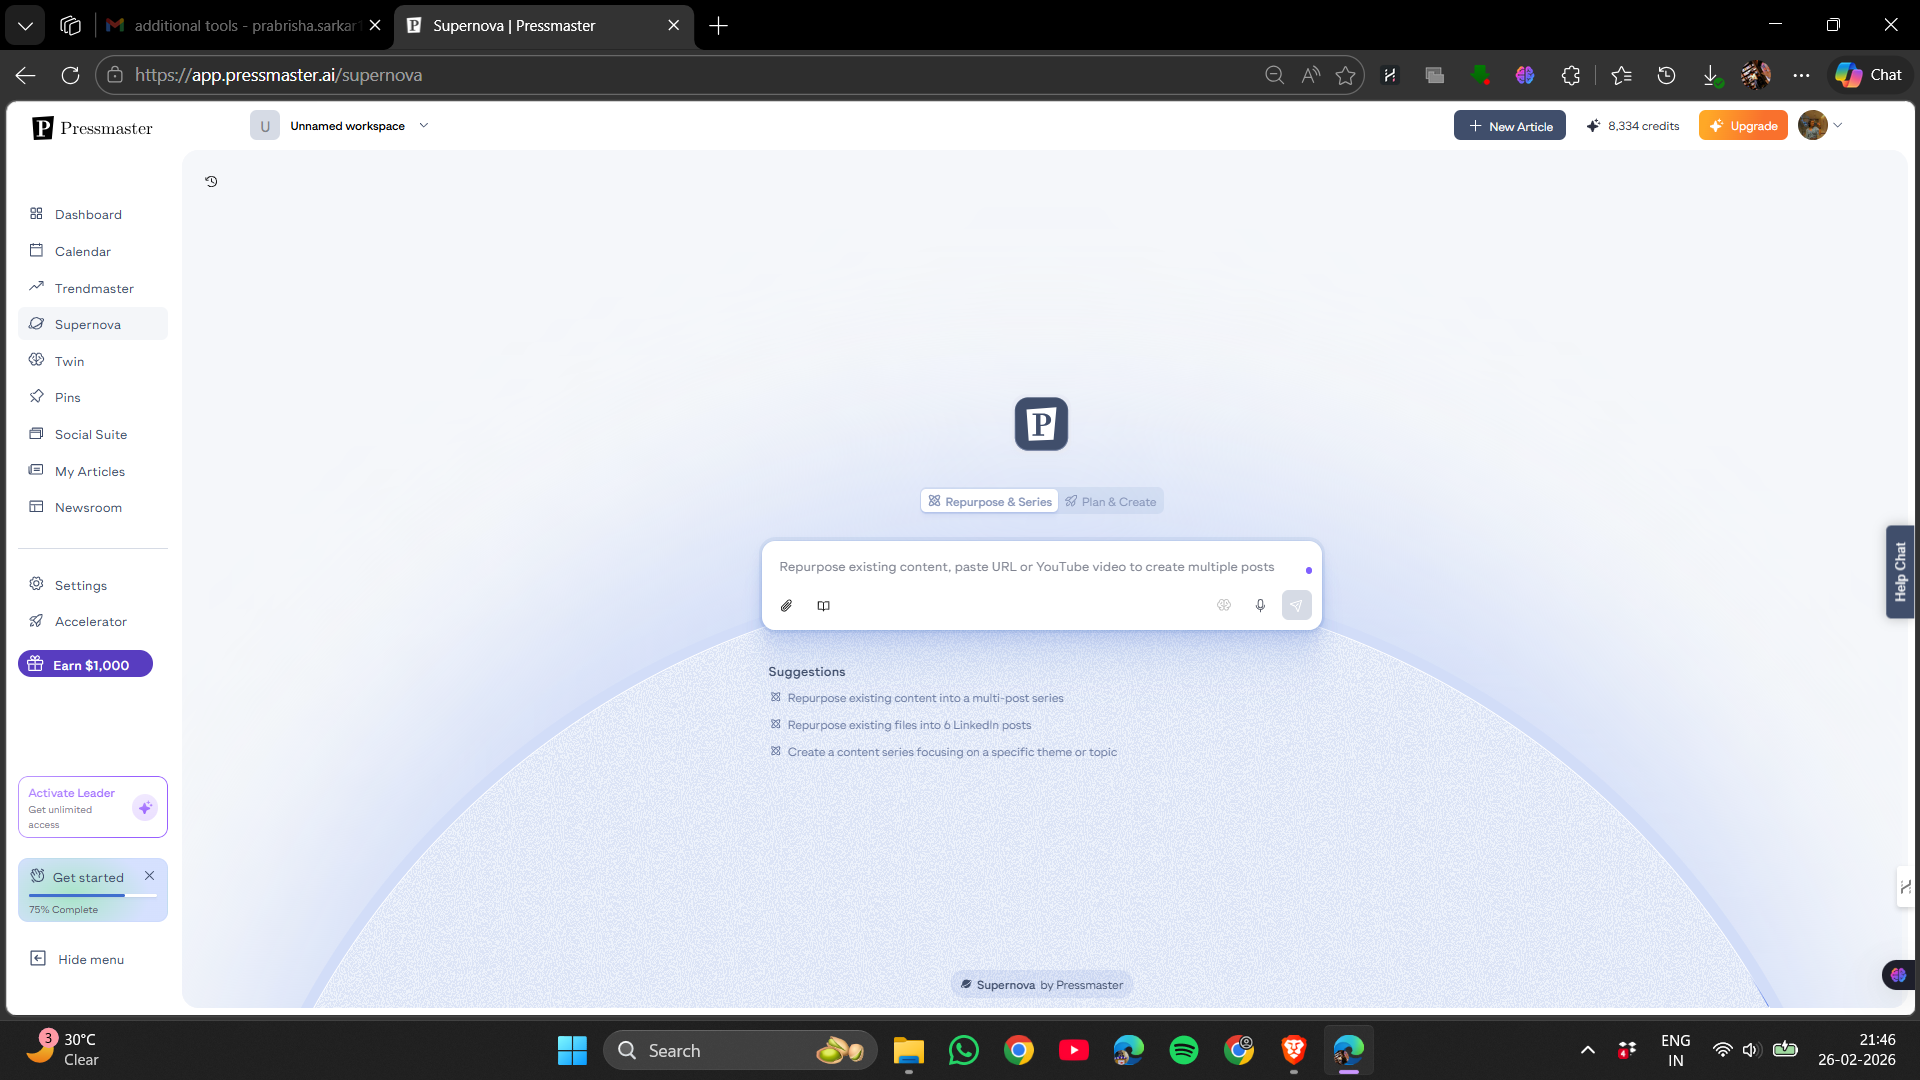
Task: Select Repurpose & Series mode
Action: point(990,502)
